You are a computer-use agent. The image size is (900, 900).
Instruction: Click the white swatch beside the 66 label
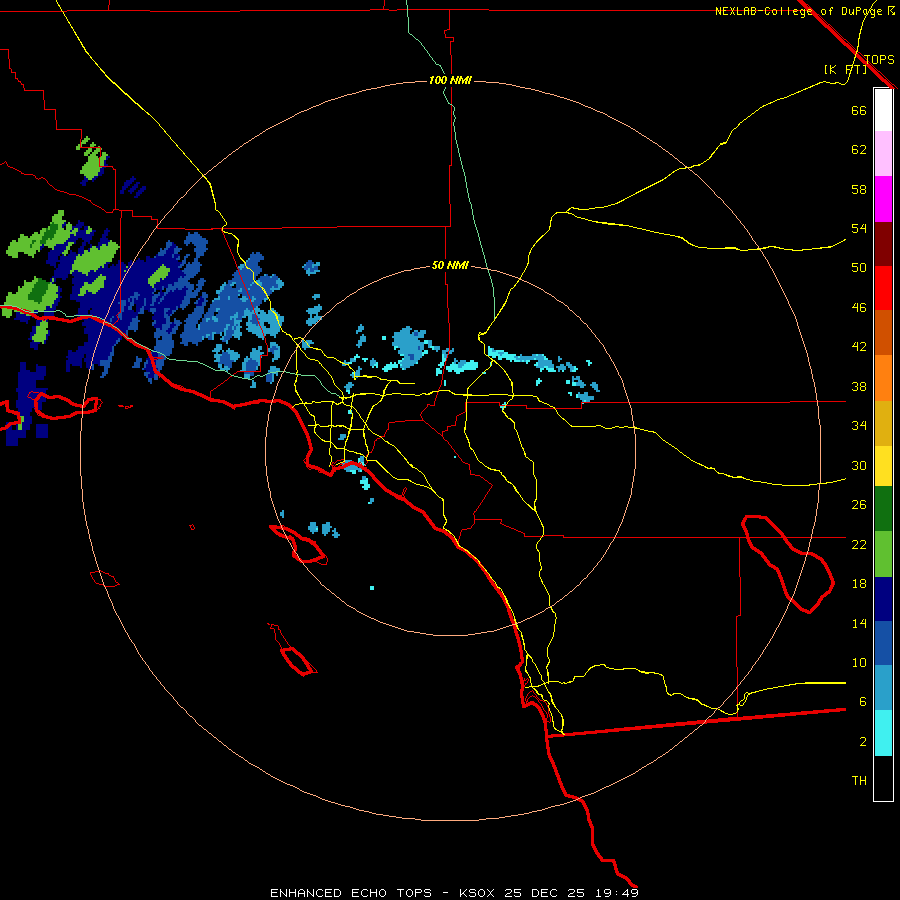pos(883,110)
